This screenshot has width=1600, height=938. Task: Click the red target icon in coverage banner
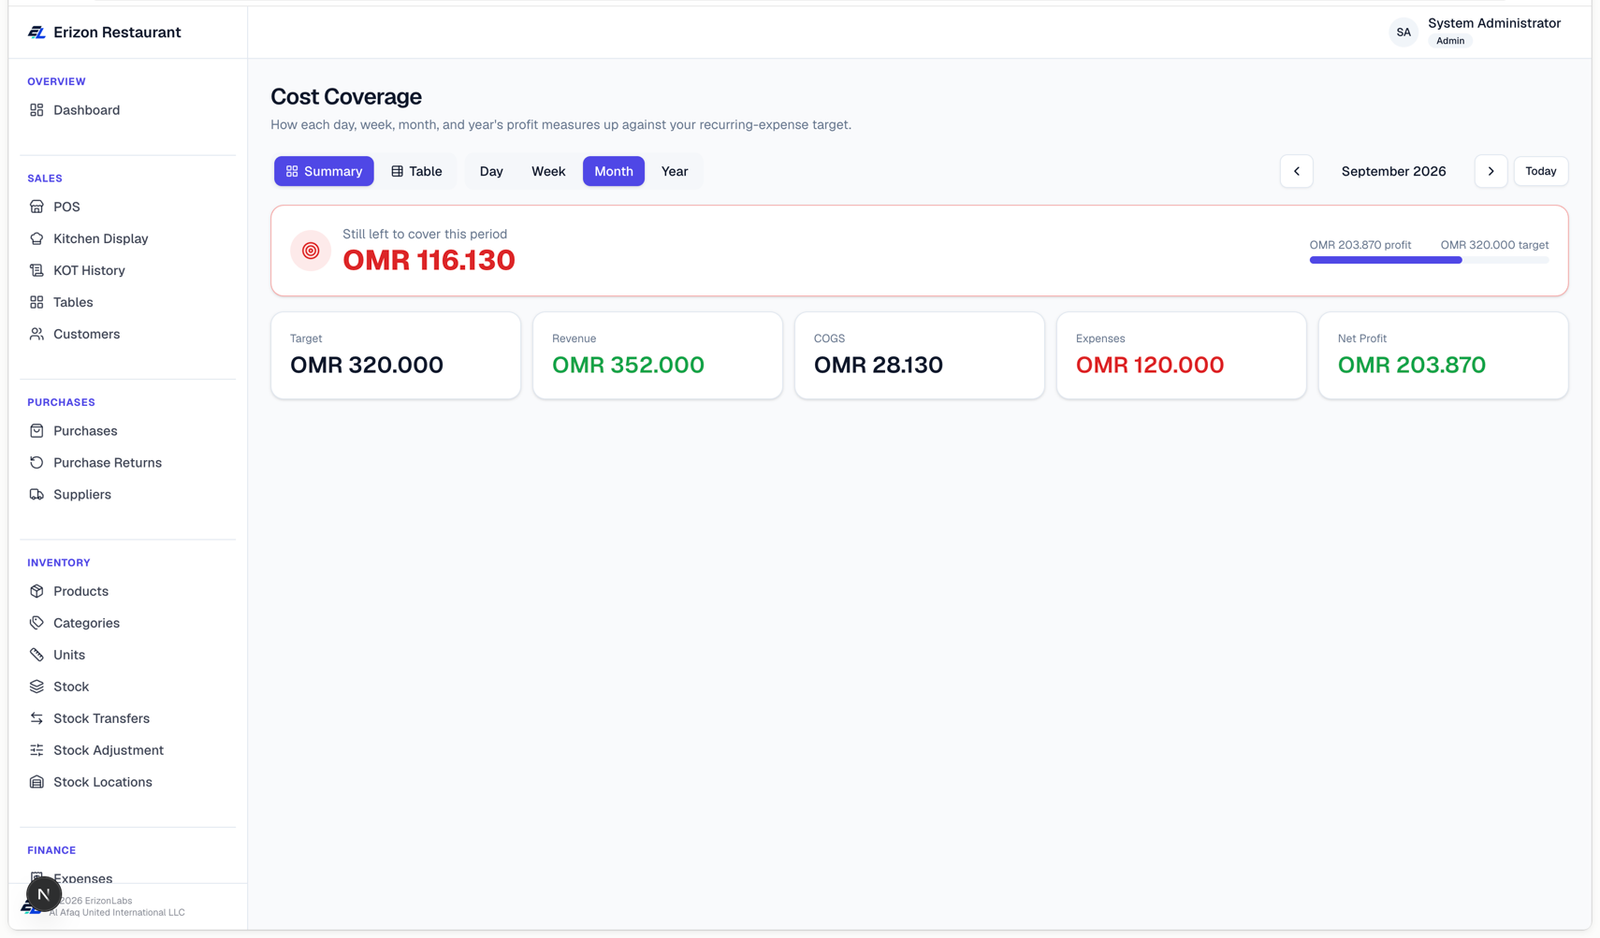pyautogui.click(x=311, y=251)
